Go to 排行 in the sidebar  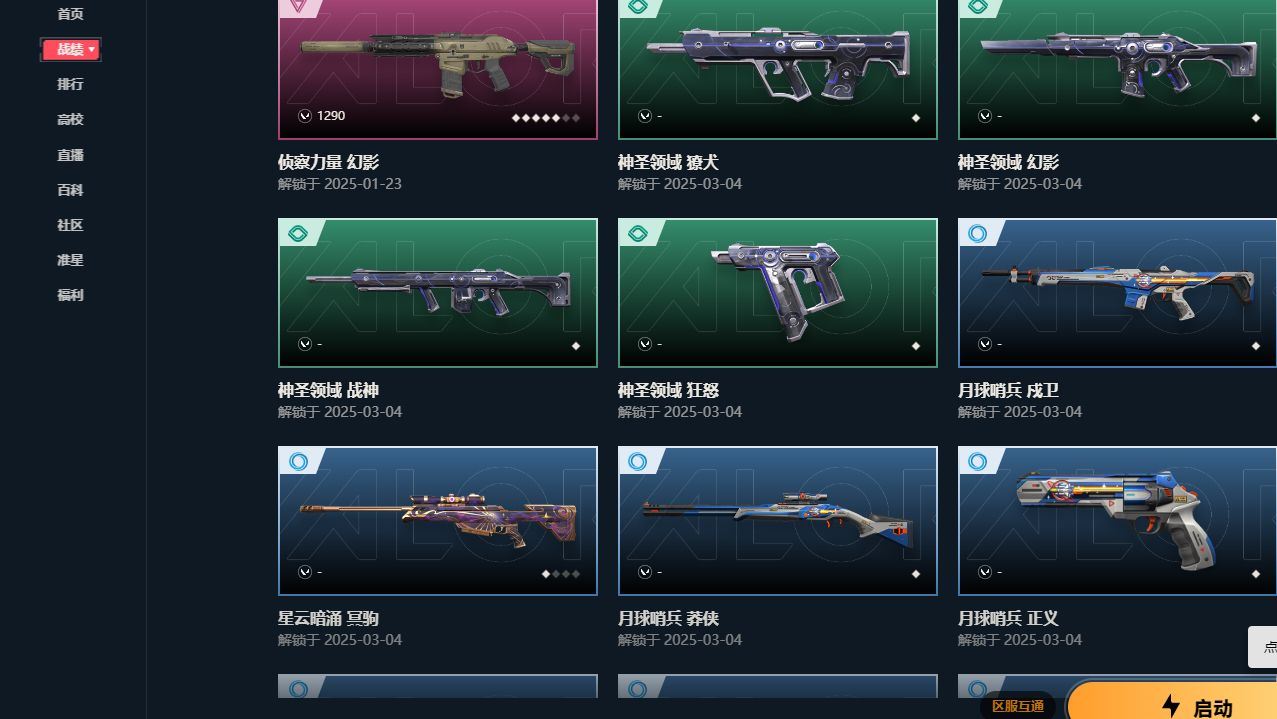pos(70,84)
